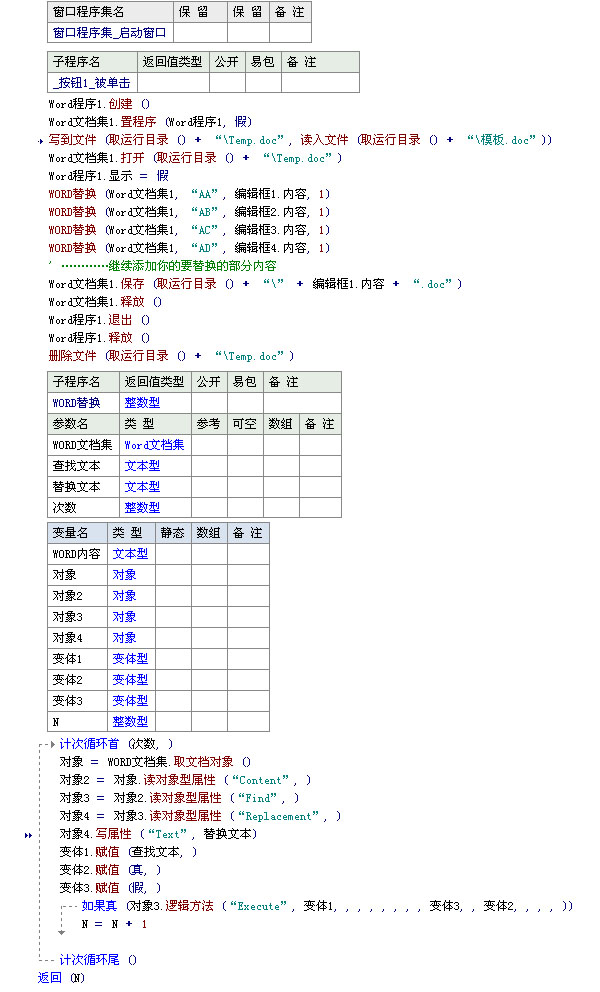Click the Word文档集1.置程序 code line
This screenshot has width=600, height=992.
[x=150, y=121]
